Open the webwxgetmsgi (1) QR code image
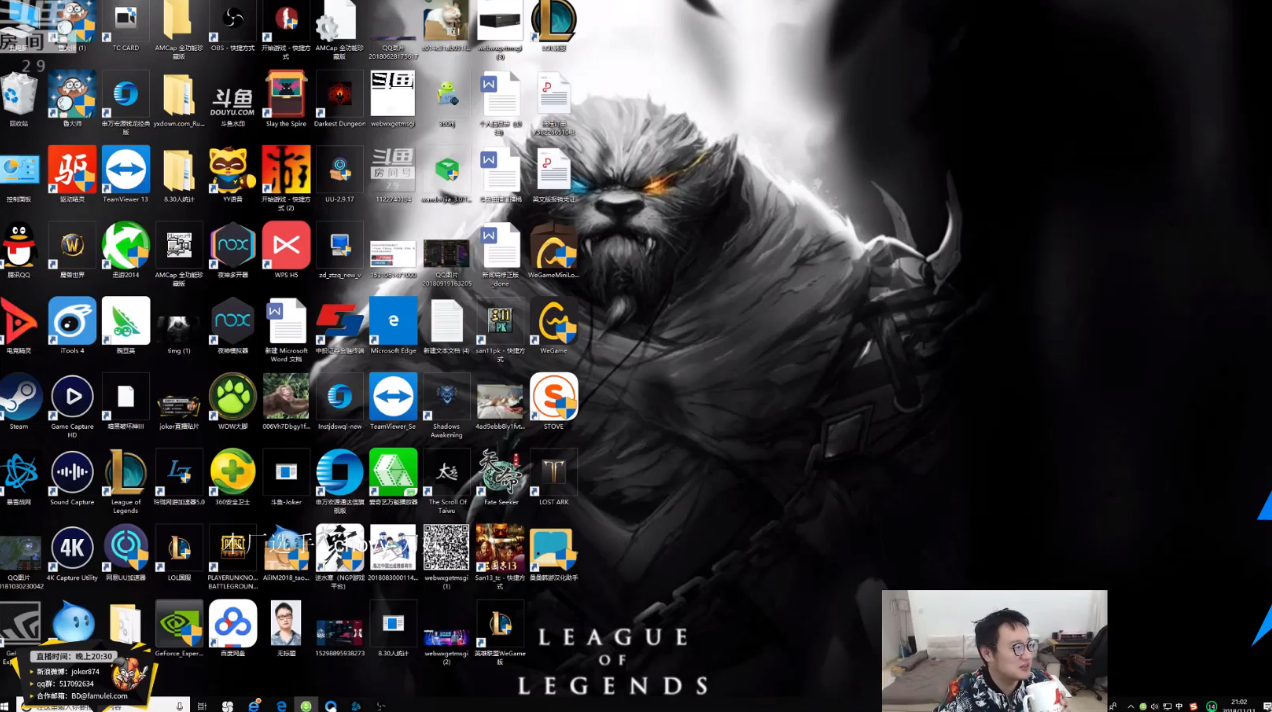The width and height of the screenshot is (1272, 712). (x=447, y=548)
